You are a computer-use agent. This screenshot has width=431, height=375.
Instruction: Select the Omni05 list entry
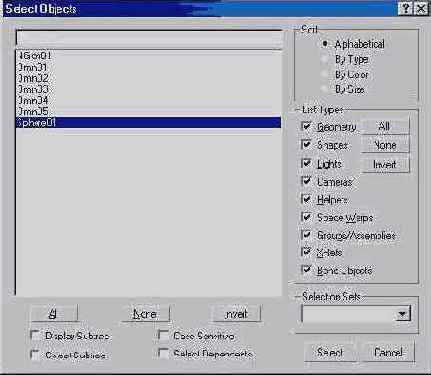(148, 111)
